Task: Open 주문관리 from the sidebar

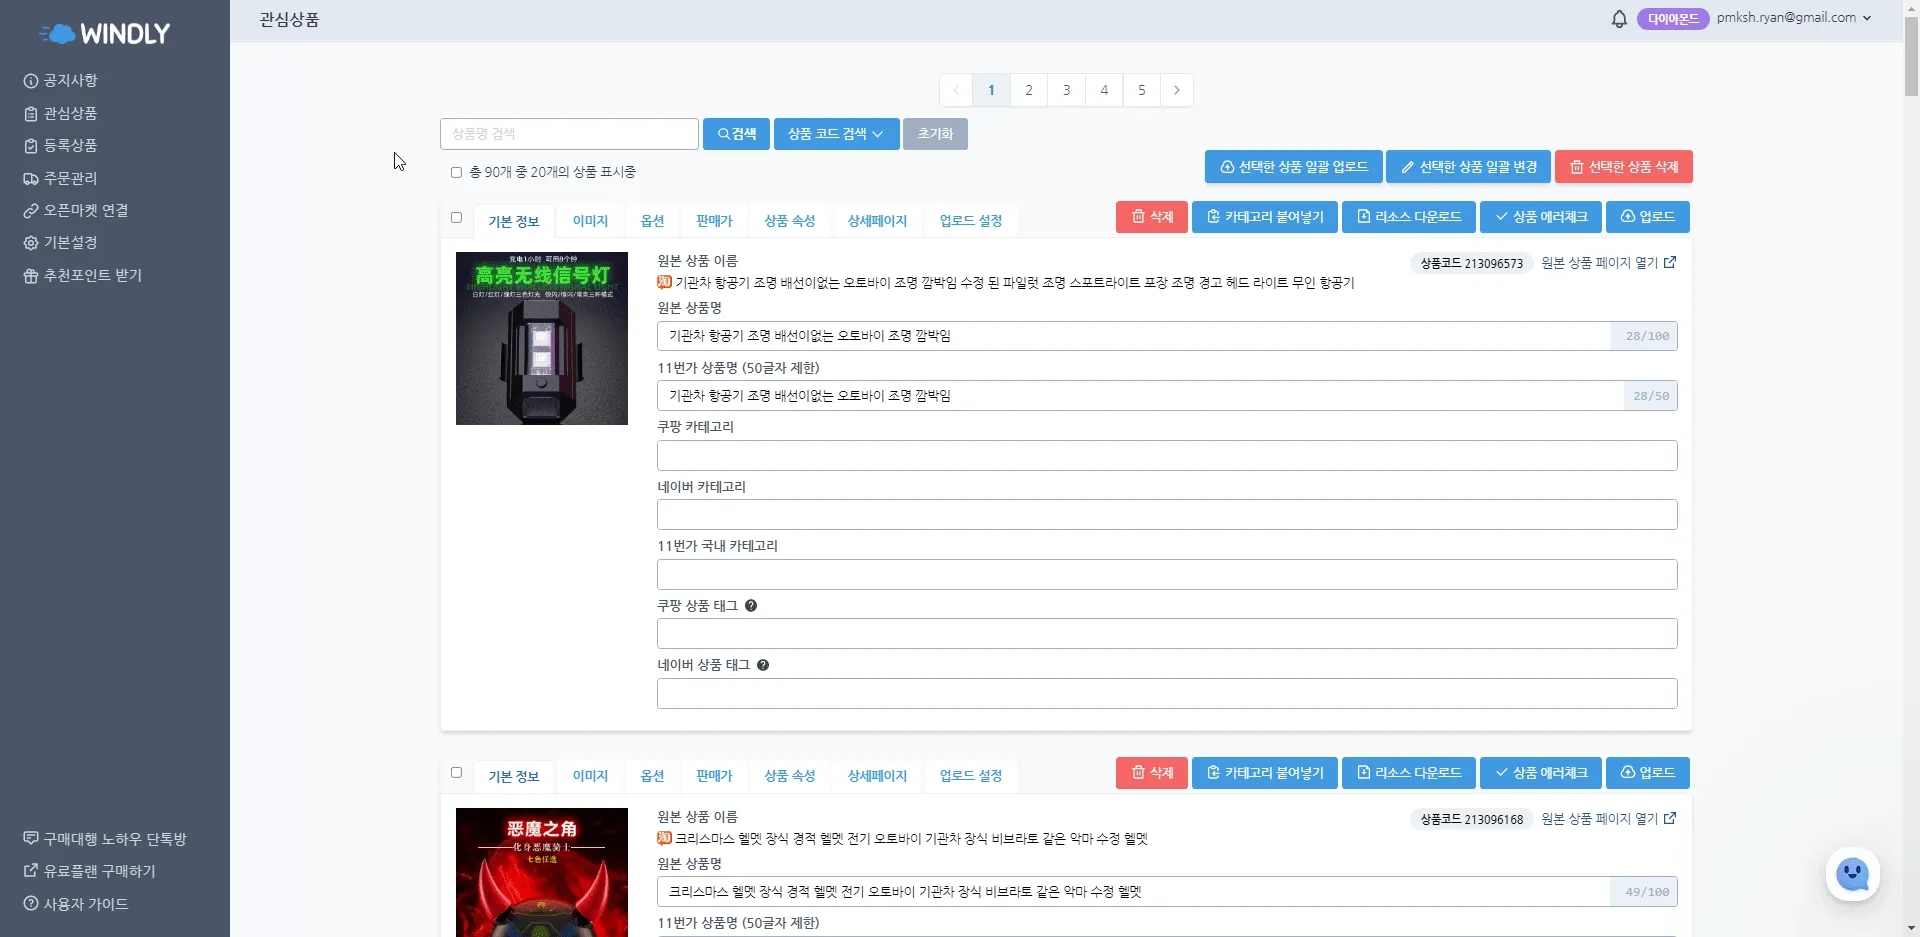Action: [61, 179]
